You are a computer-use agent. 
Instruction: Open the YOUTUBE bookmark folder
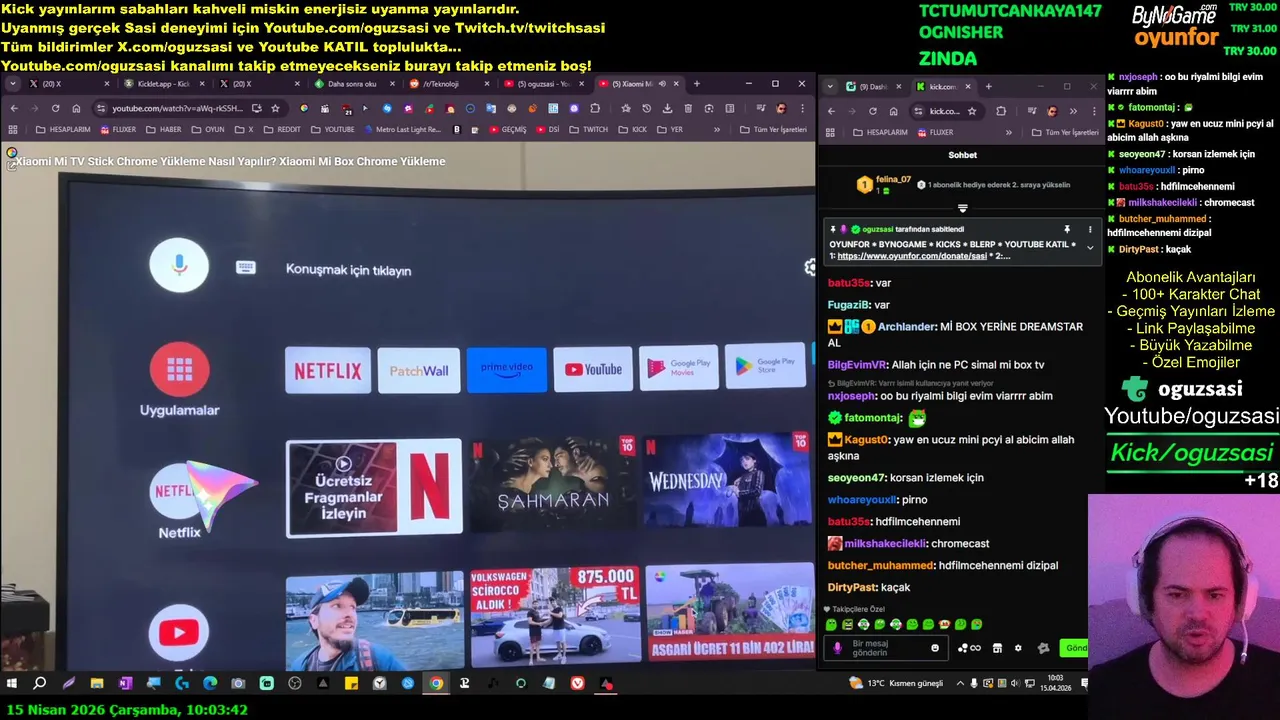(332, 129)
